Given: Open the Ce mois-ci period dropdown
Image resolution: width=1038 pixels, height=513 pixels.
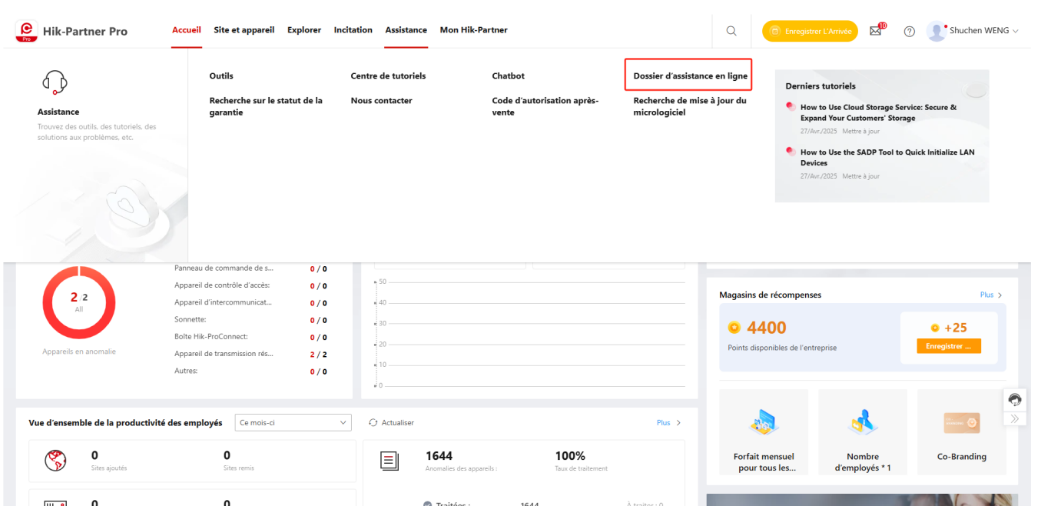Looking at the screenshot, I should (x=293, y=422).
